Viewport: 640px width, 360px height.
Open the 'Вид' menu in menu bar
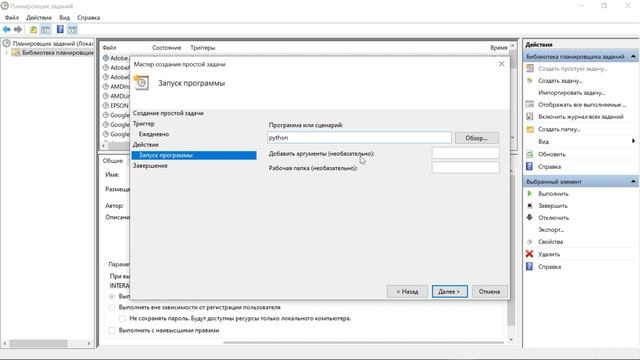point(64,18)
